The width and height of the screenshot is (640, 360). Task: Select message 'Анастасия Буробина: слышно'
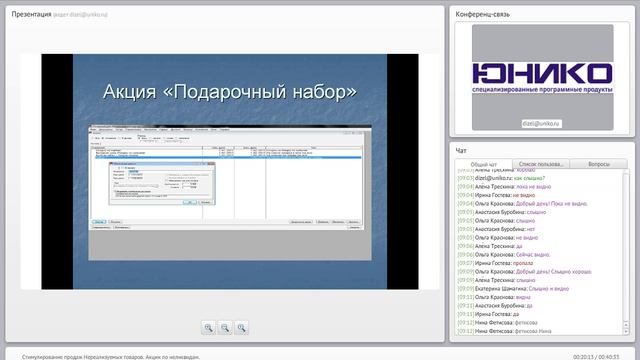pos(502,212)
